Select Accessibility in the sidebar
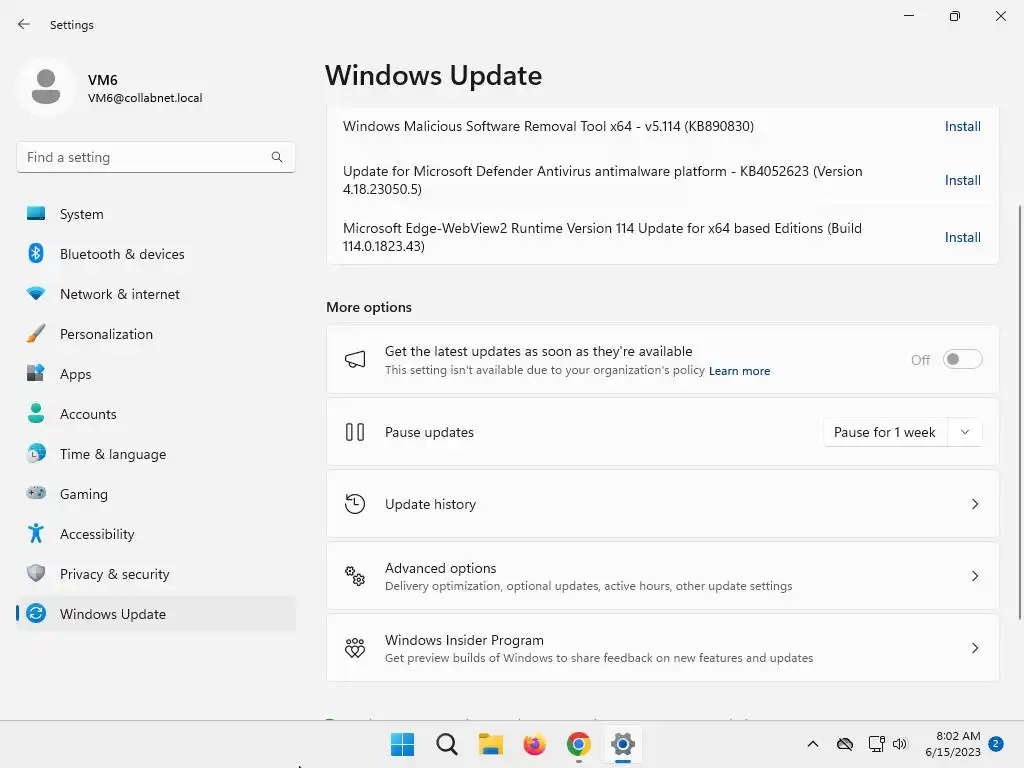Viewport: 1024px width, 768px height. [x=156, y=534]
